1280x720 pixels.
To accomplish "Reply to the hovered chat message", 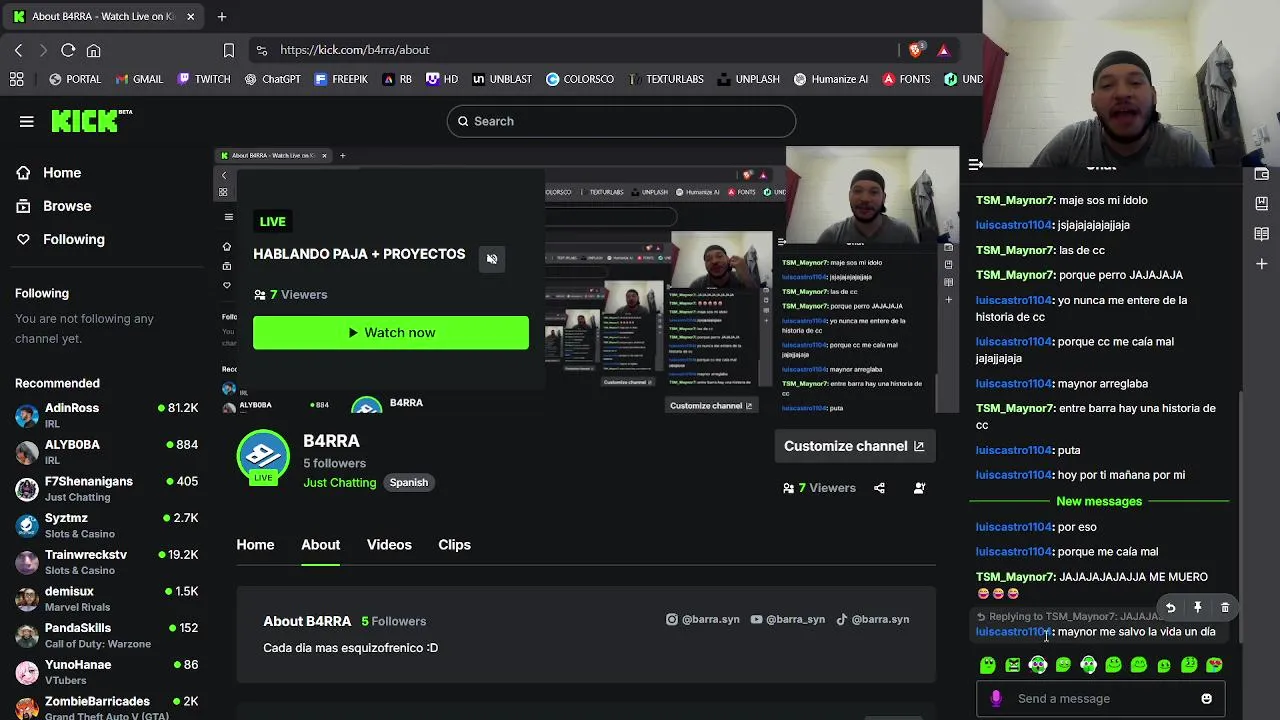I will pyautogui.click(x=1170, y=607).
